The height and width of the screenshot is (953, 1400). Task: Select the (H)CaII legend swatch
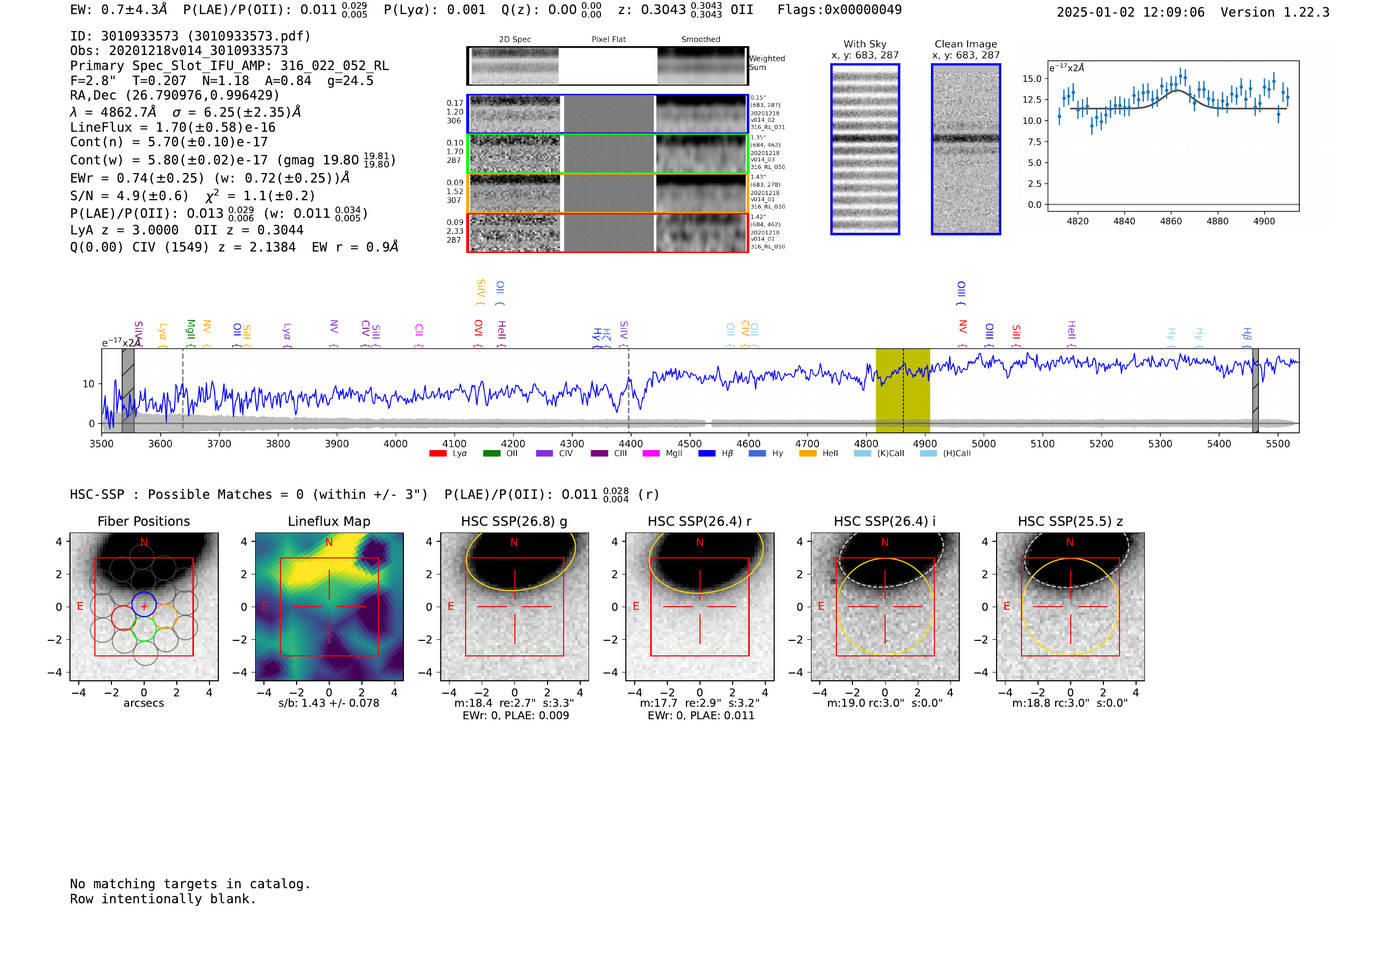(x=928, y=454)
